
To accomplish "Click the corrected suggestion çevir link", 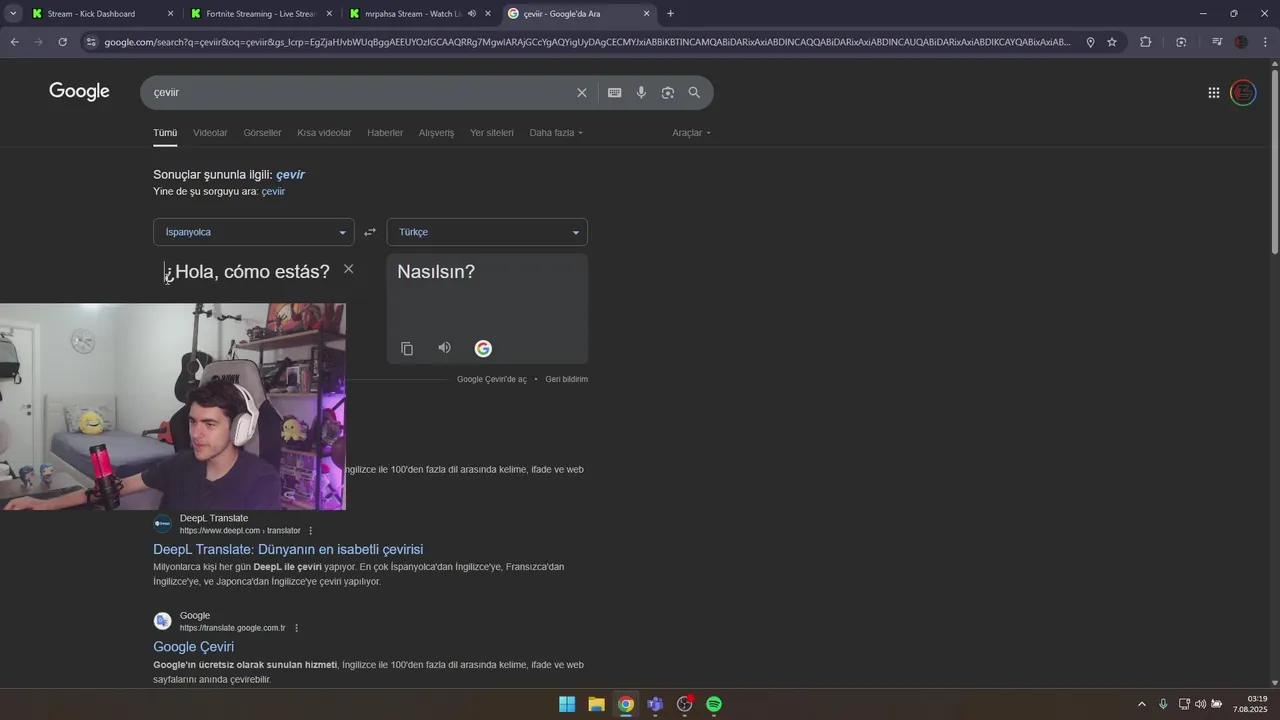I will coord(290,174).
